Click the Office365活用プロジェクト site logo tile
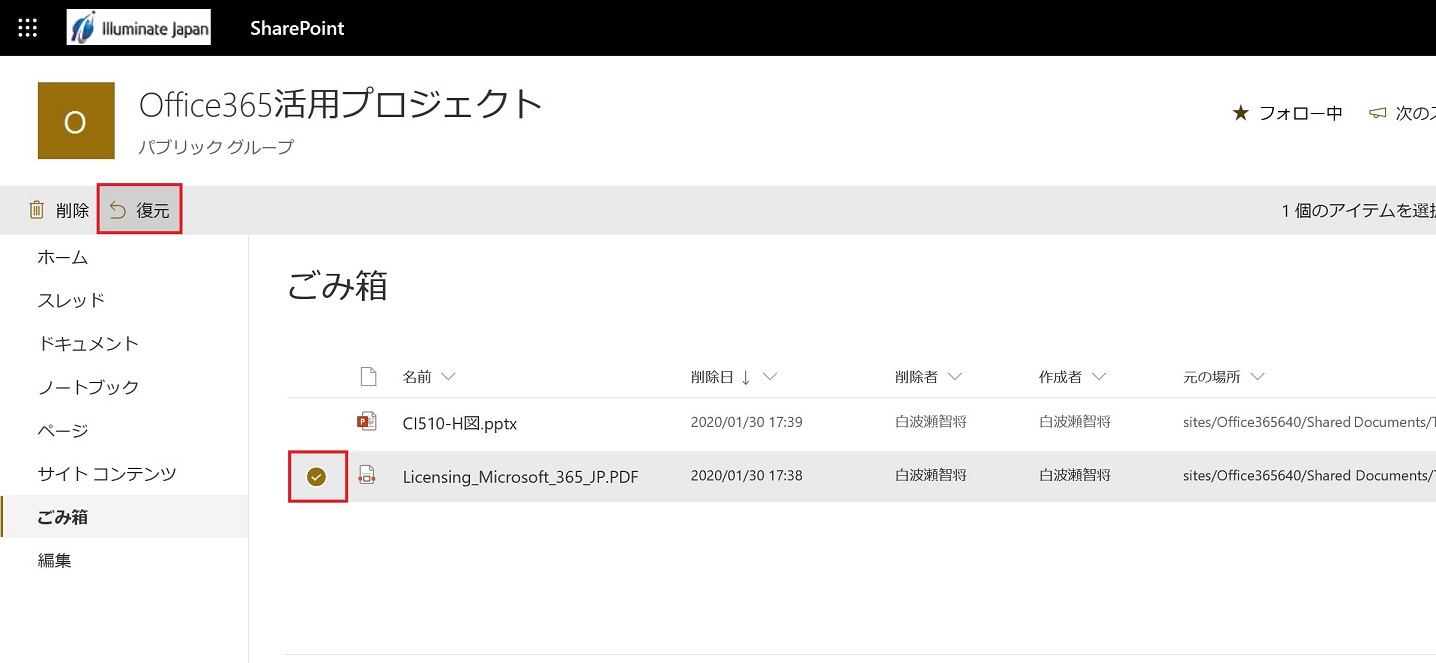The image size is (1436, 663). pyautogui.click(x=76, y=121)
